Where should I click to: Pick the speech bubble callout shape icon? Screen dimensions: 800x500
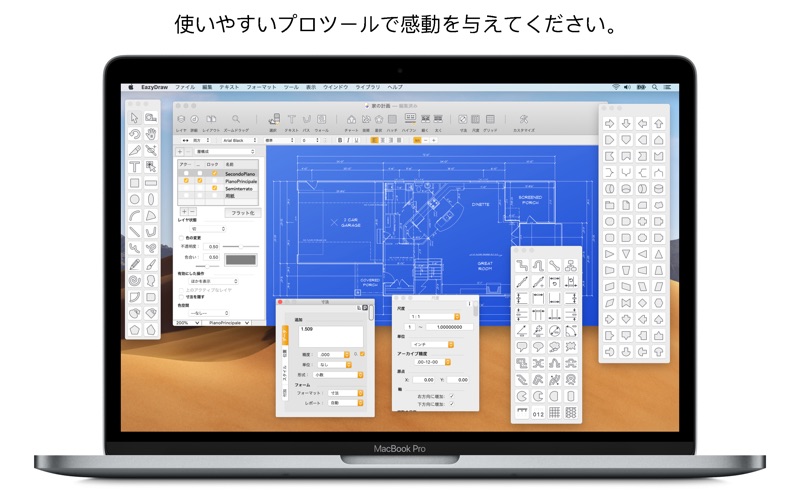point(521,347)
